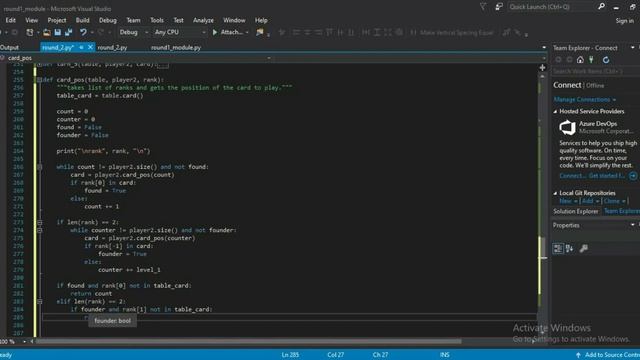
Task: Switch to the Solution Explorer tab
Action: click(576, 211)
